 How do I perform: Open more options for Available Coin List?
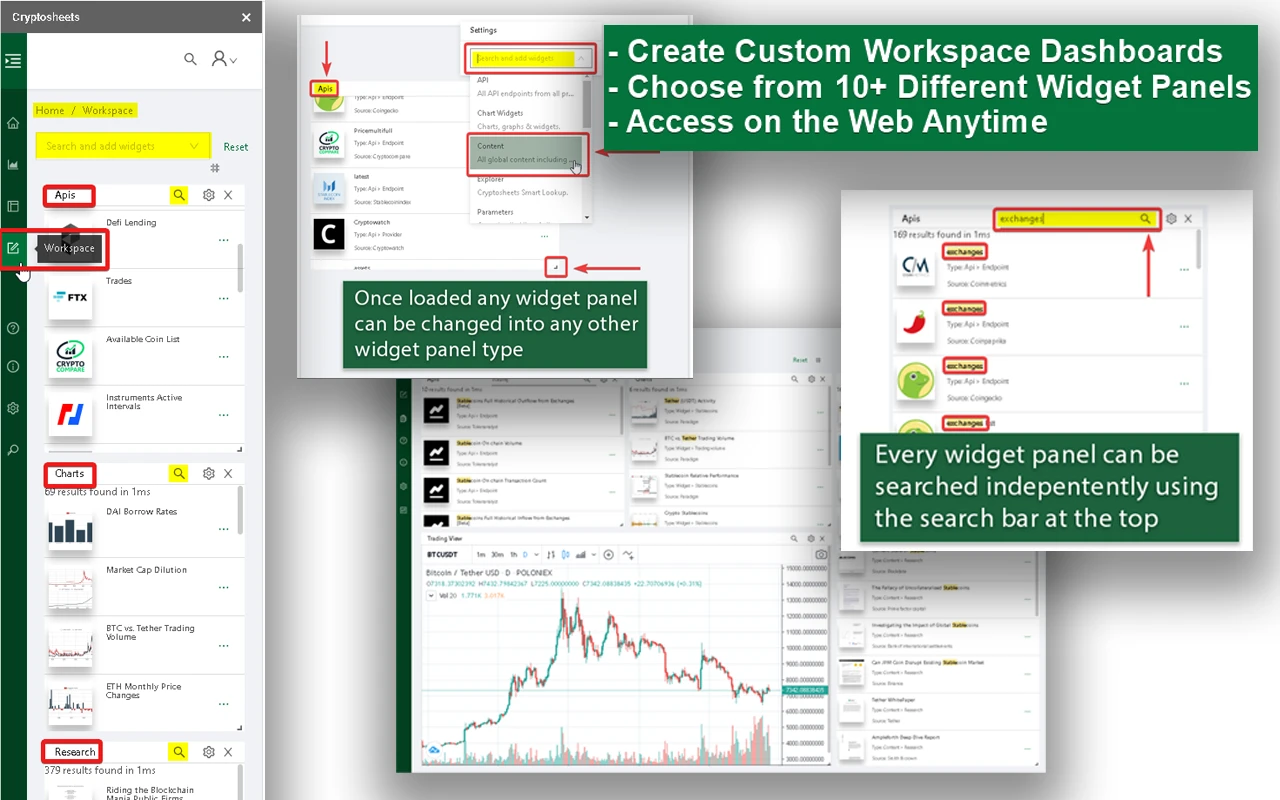(224, 357)
